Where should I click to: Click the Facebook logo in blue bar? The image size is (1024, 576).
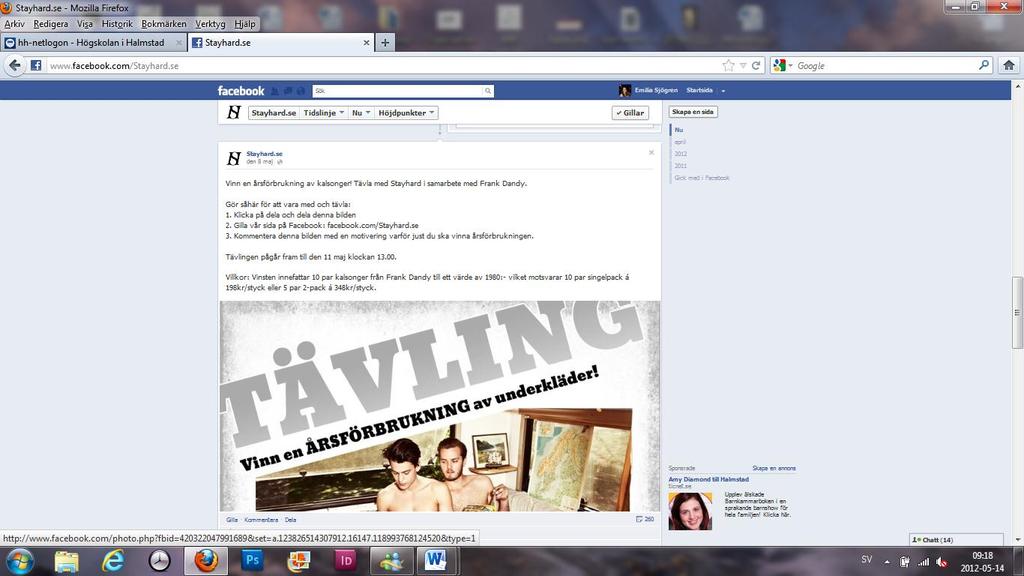pos(241,91)
